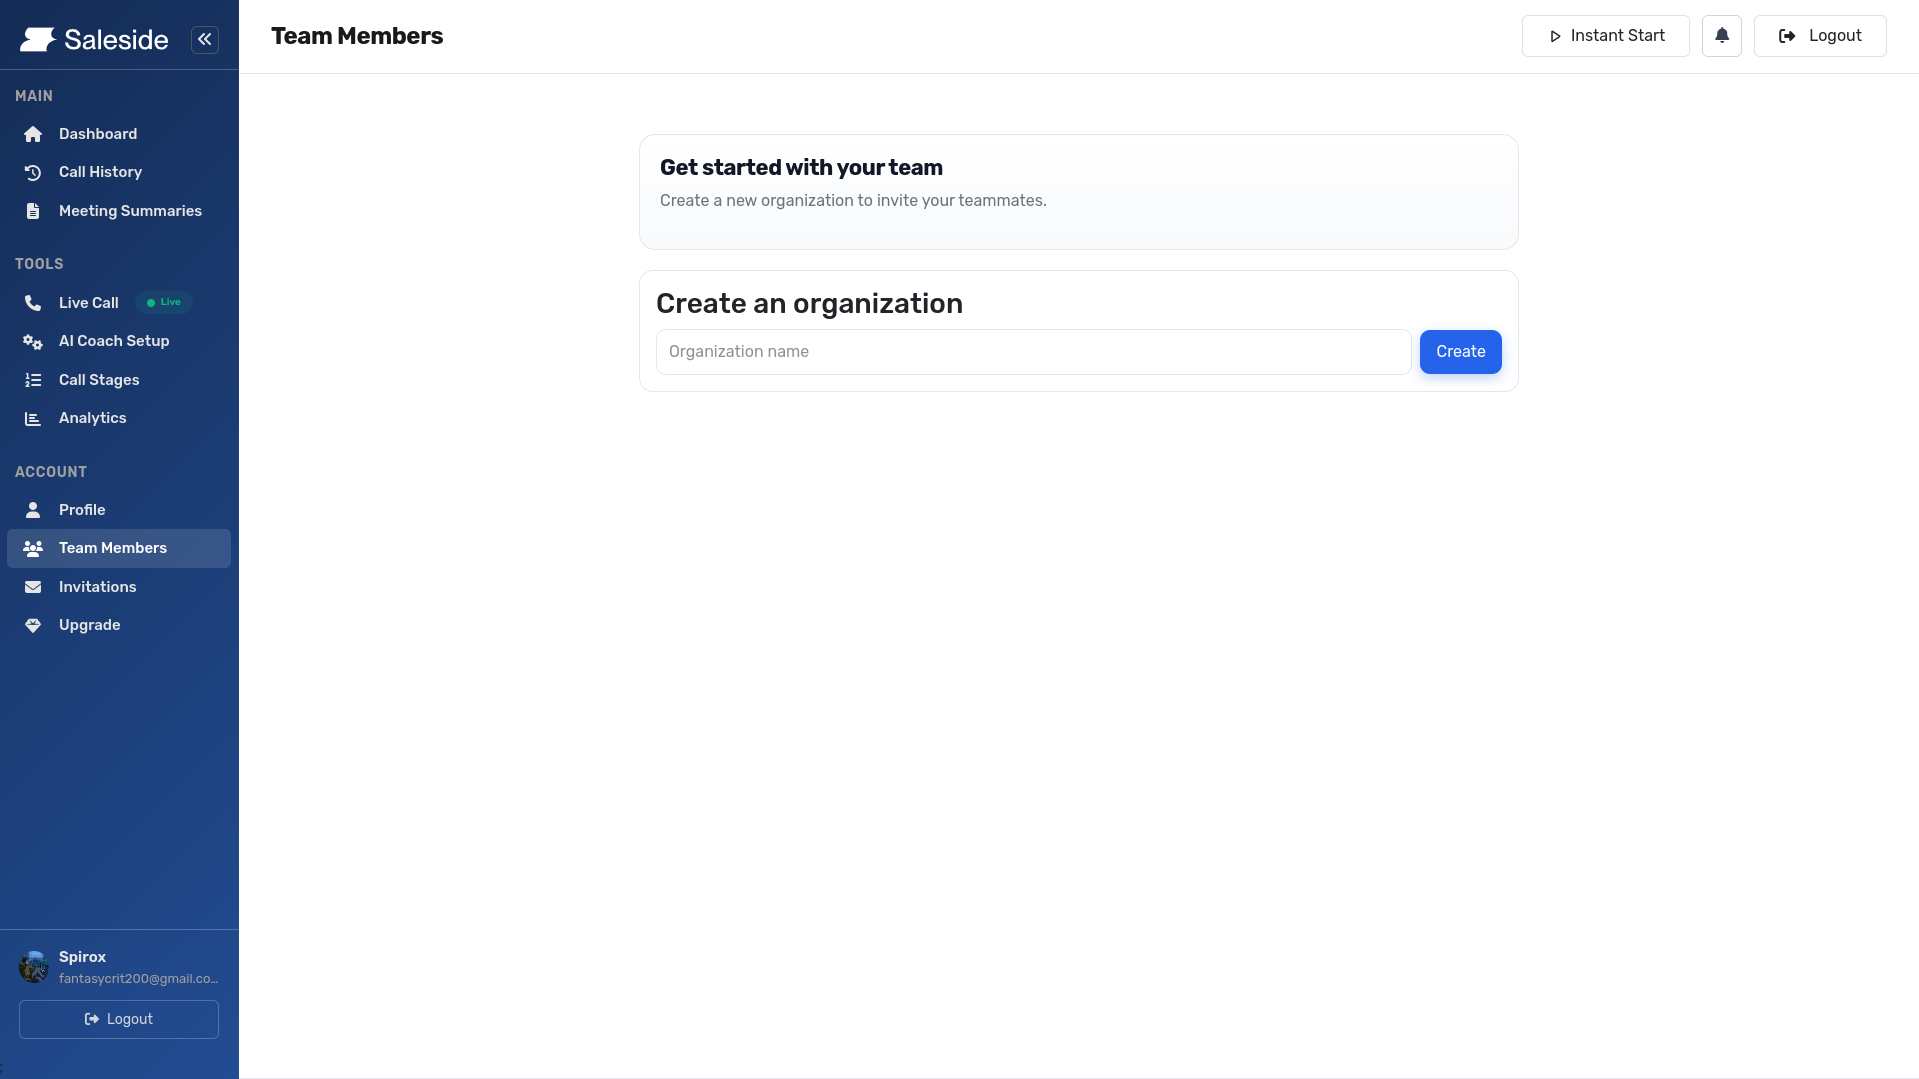Click Logout in the top header
The height and width of the screenshot is (1079, 1919).
(1819, 36)
